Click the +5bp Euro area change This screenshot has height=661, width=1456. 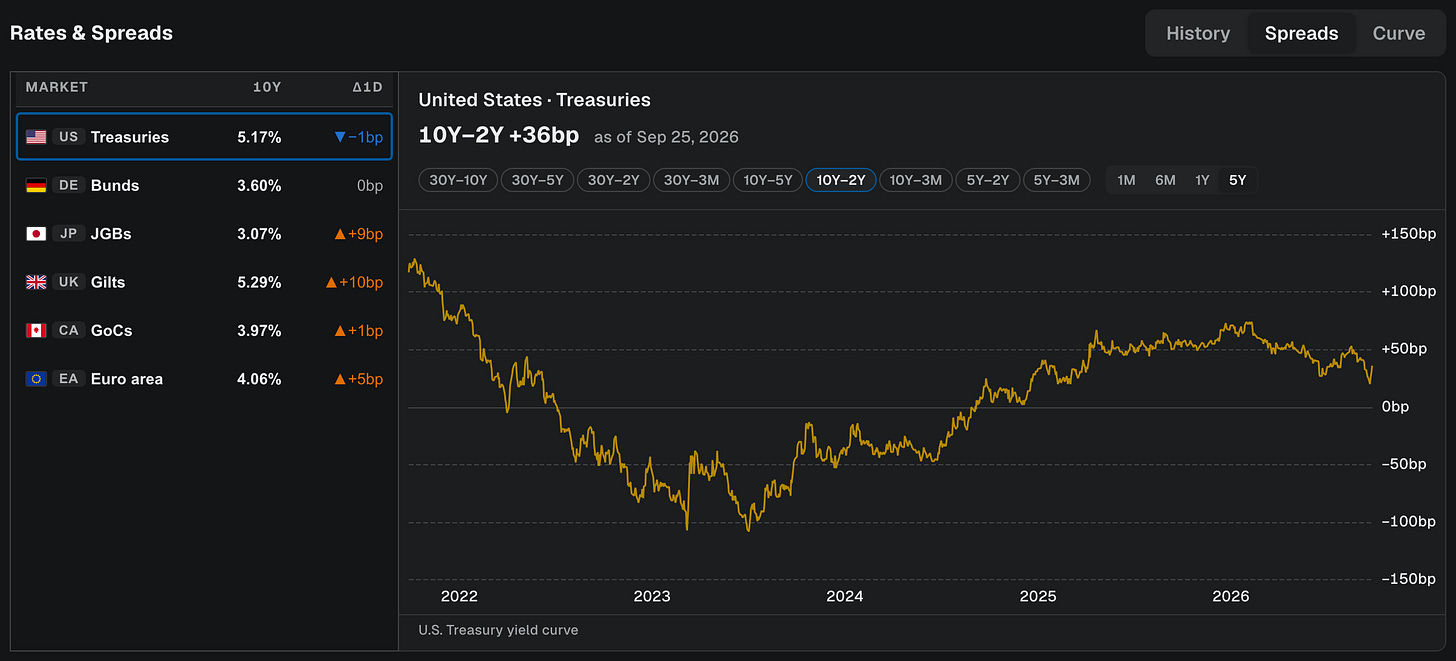[x=358, y=379]
